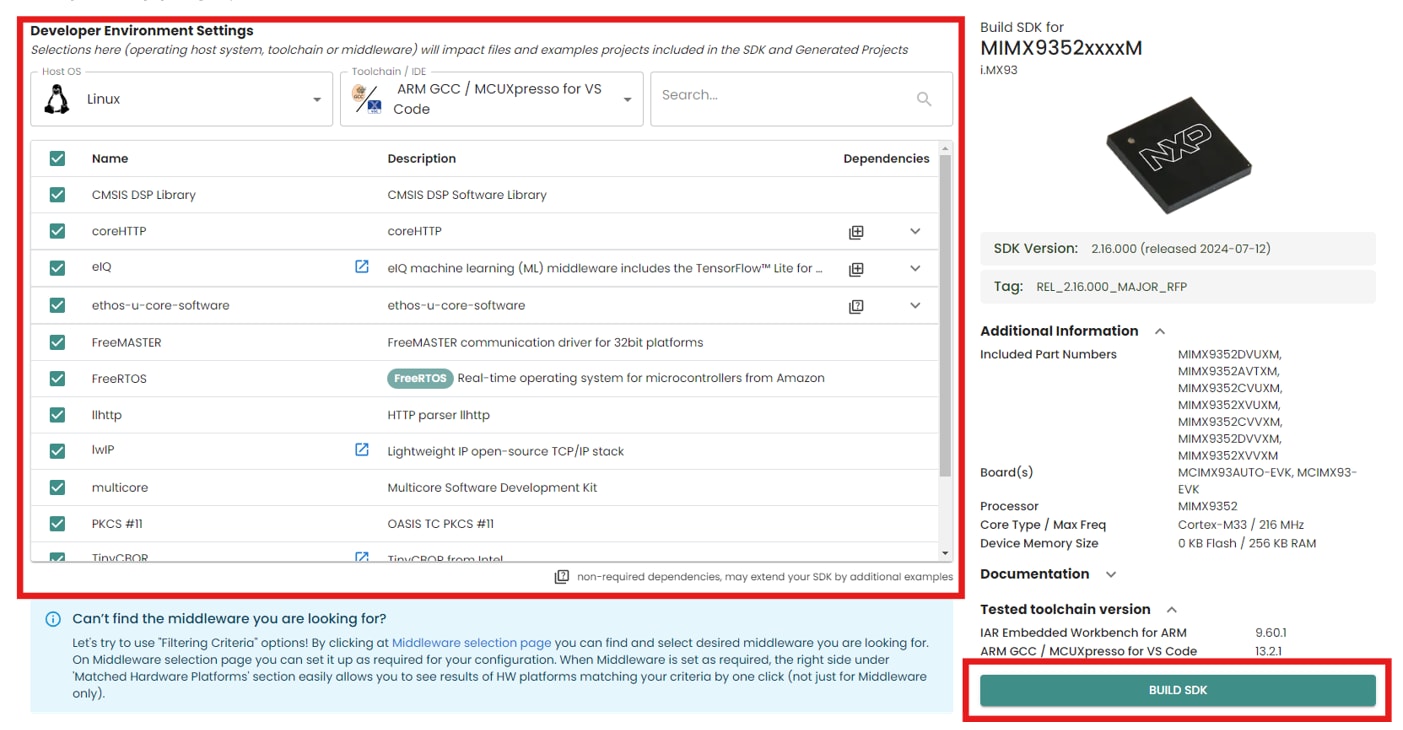Expand the coreHTTP row chevron
The width and height of the screenshot is (1403, 730).
915,231
